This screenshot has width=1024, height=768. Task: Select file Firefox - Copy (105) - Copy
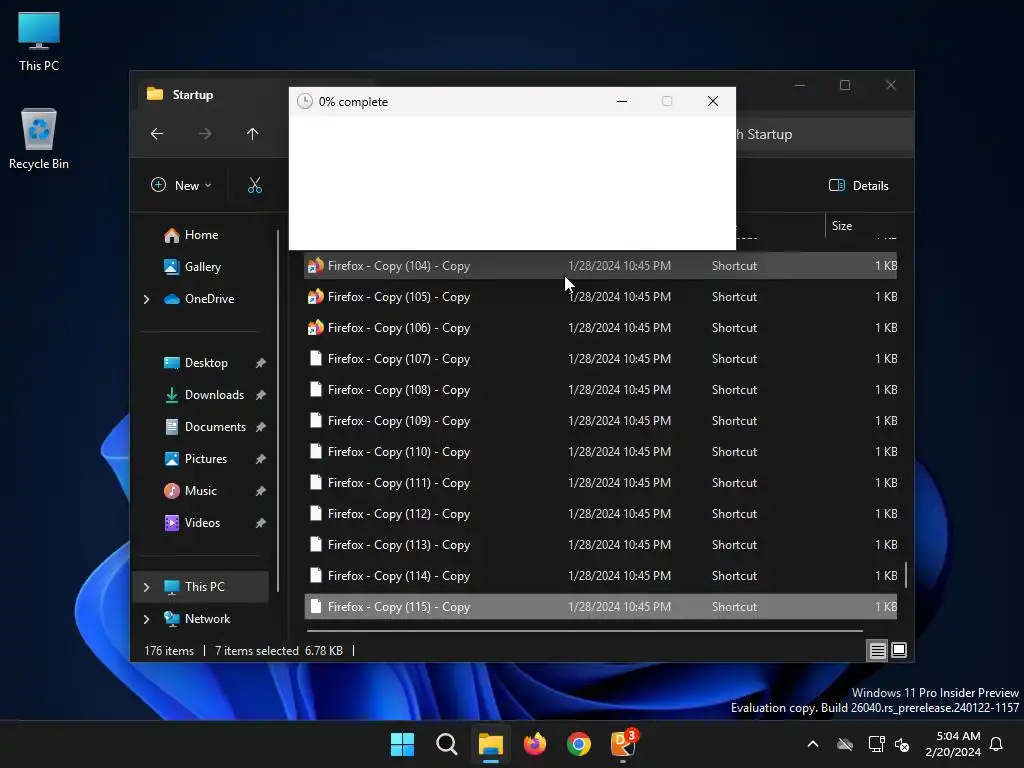tap(600, 297)
